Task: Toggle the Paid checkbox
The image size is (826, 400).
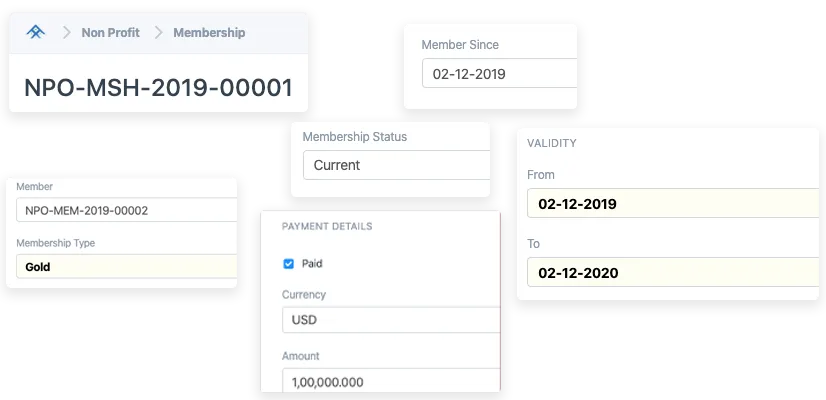Action: (x=289, y=264)
